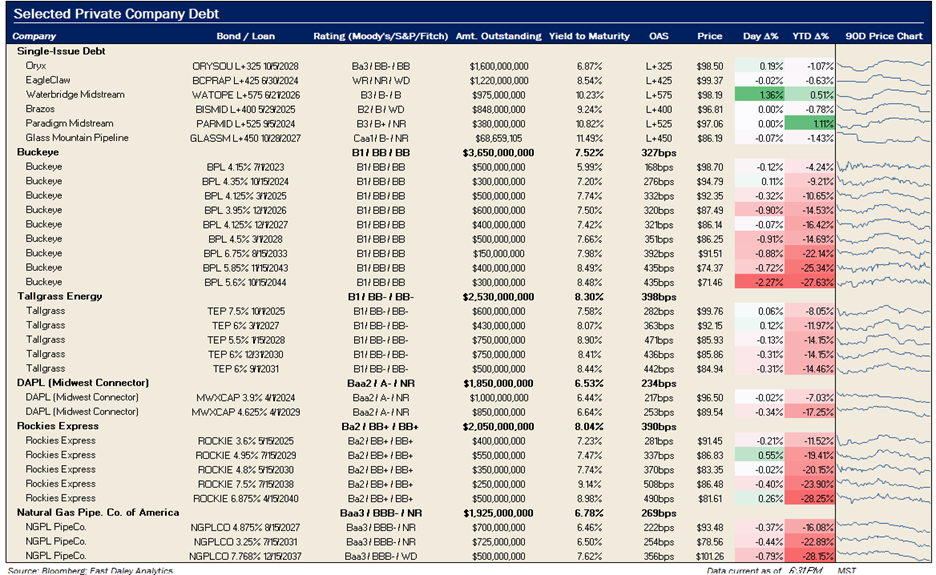Screen dimensions: 936x575
Task: Select the 'TEP 7.5% 10/1/2025' bond cell
Action: [x=245, y=311]
